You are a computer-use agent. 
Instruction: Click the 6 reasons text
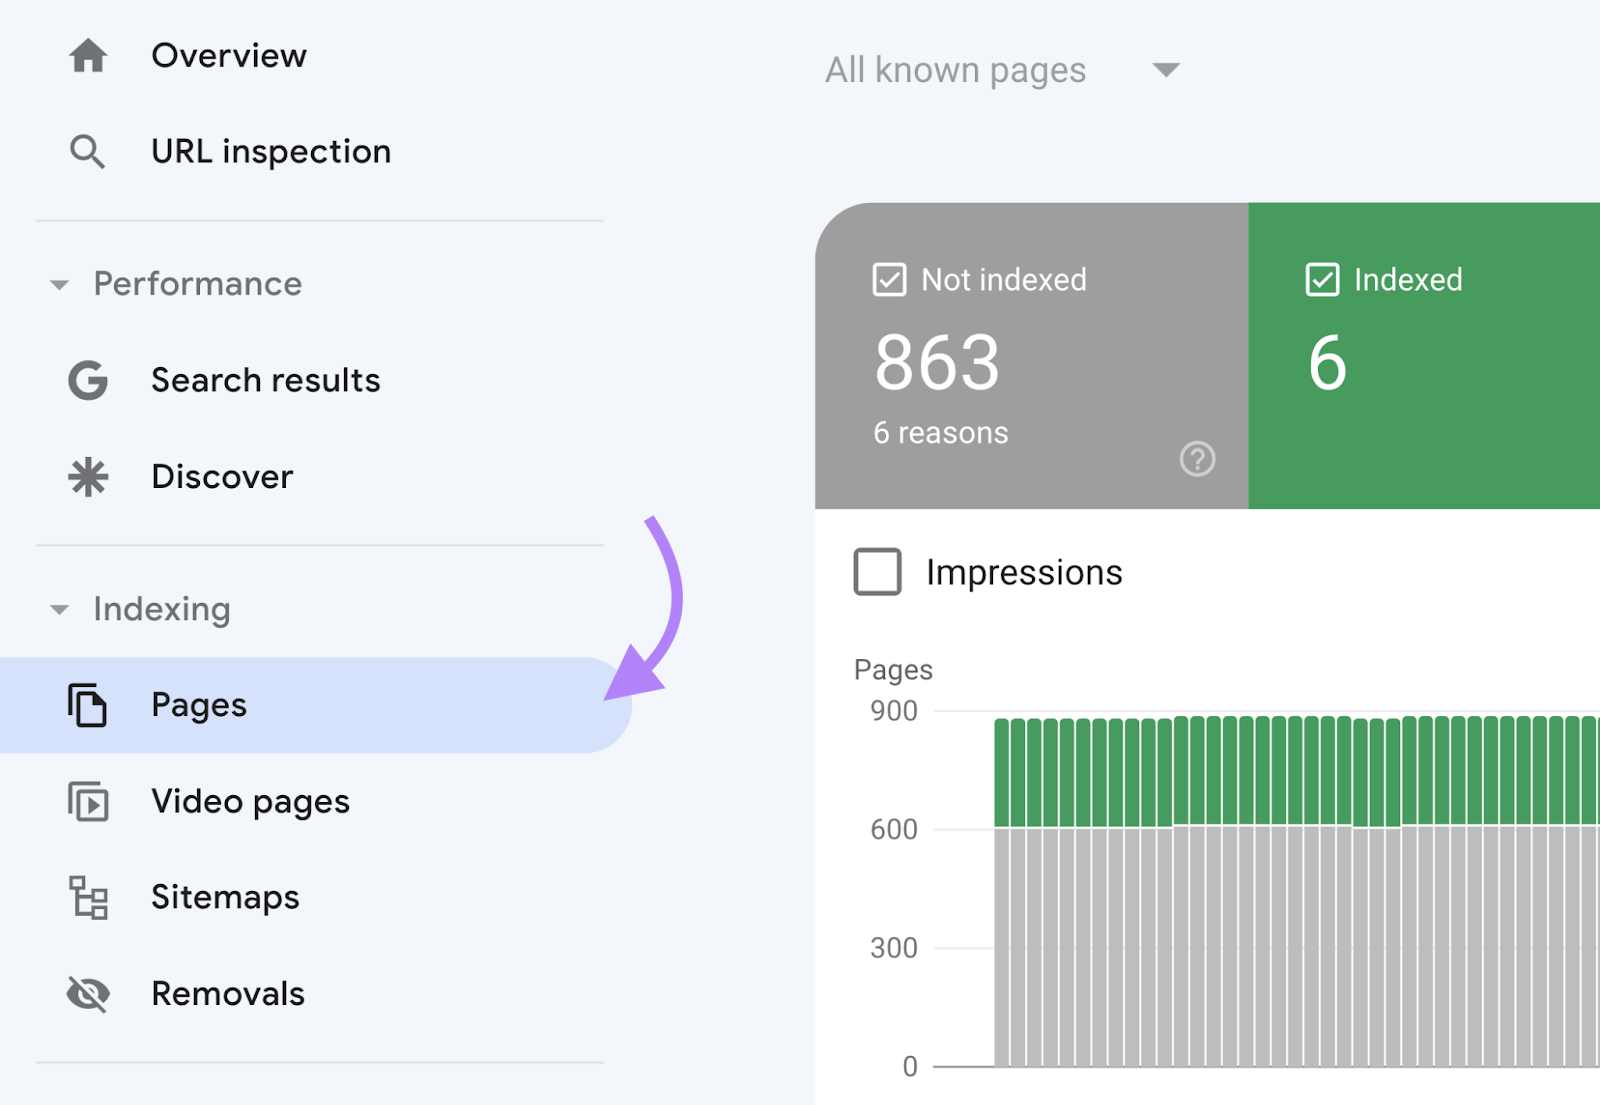941,433
